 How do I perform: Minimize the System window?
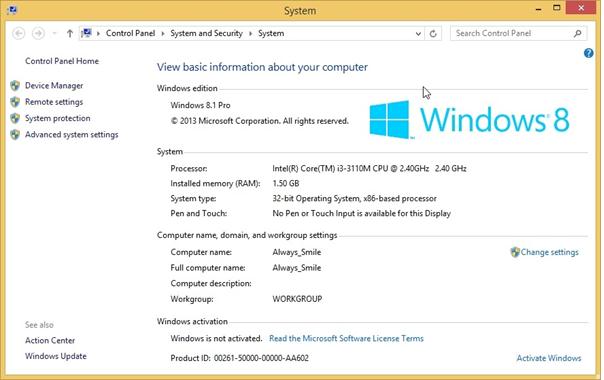click(538, 8)
